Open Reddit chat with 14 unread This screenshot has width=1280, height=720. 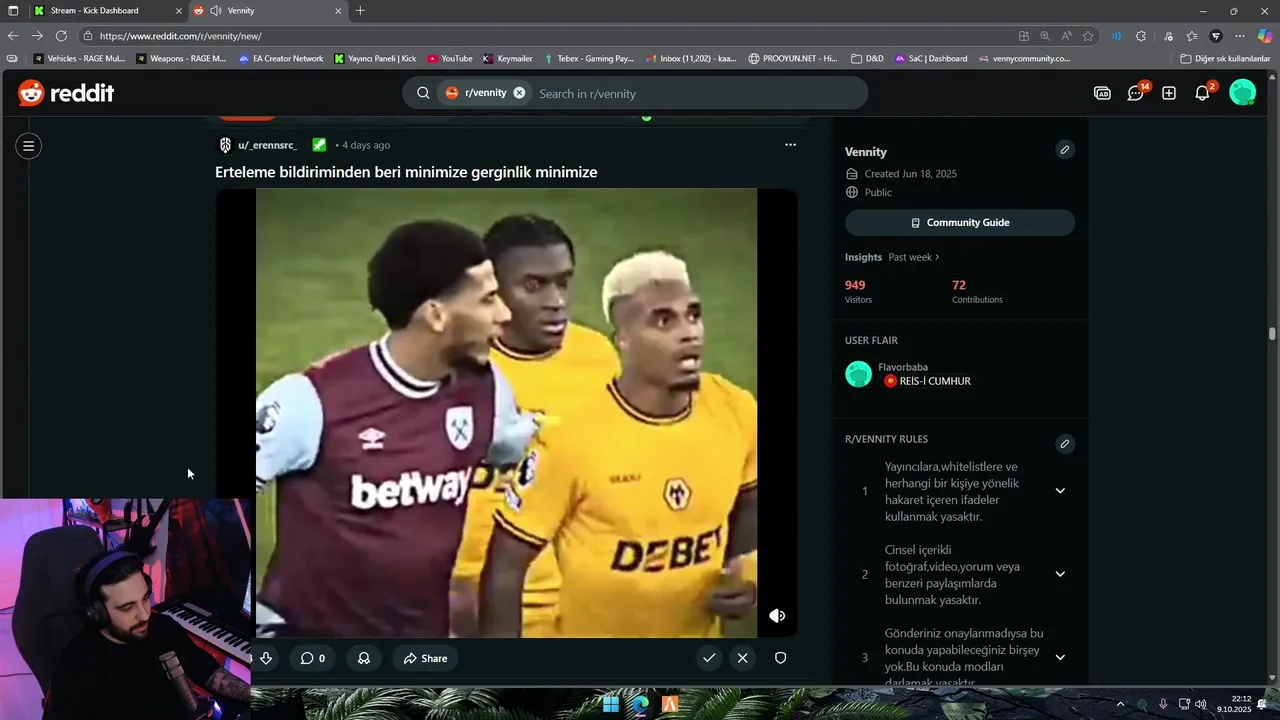[1136, 93]
